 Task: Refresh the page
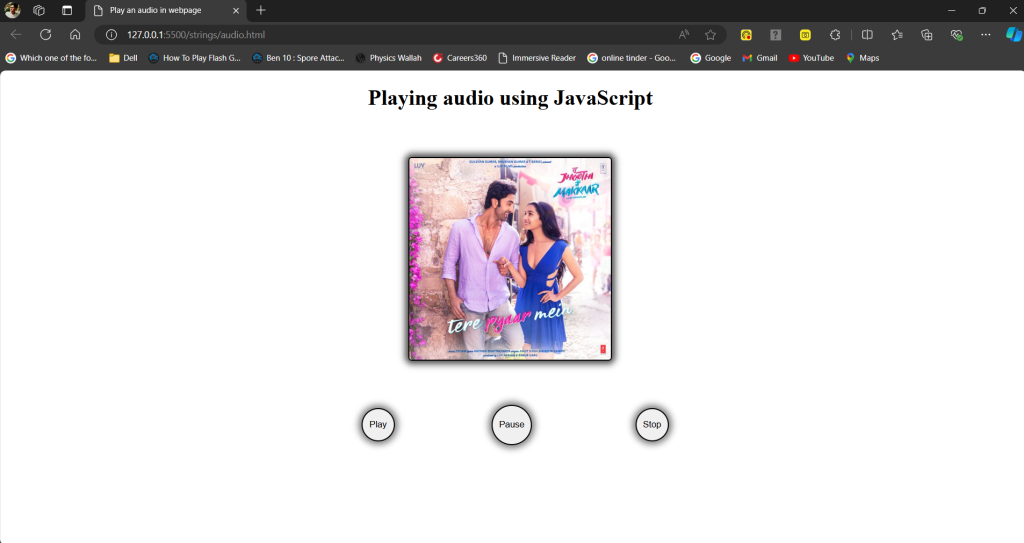[46, 35]
